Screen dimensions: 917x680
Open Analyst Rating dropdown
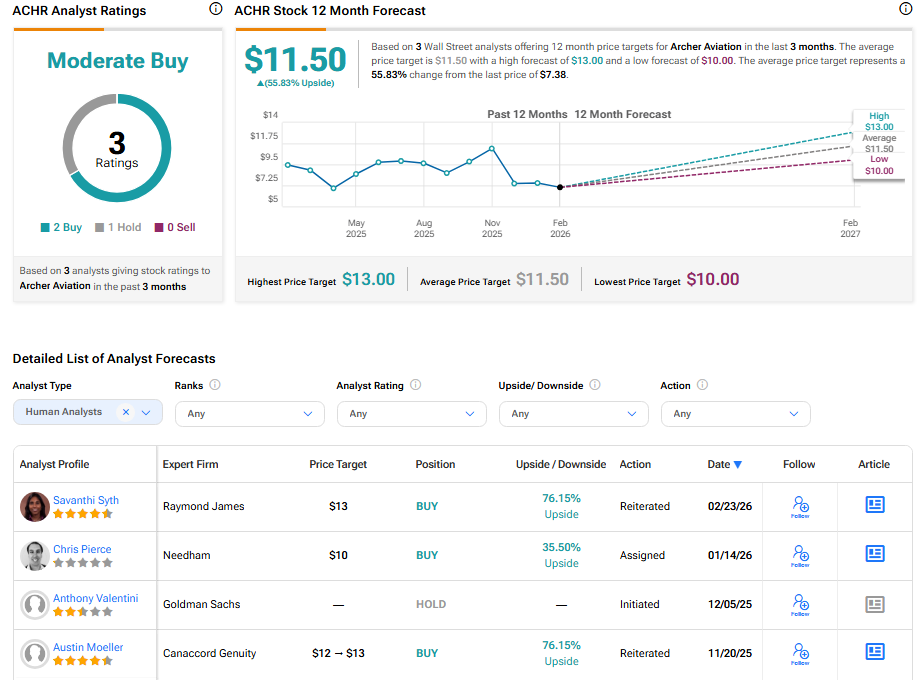click(x=411, y=414)
